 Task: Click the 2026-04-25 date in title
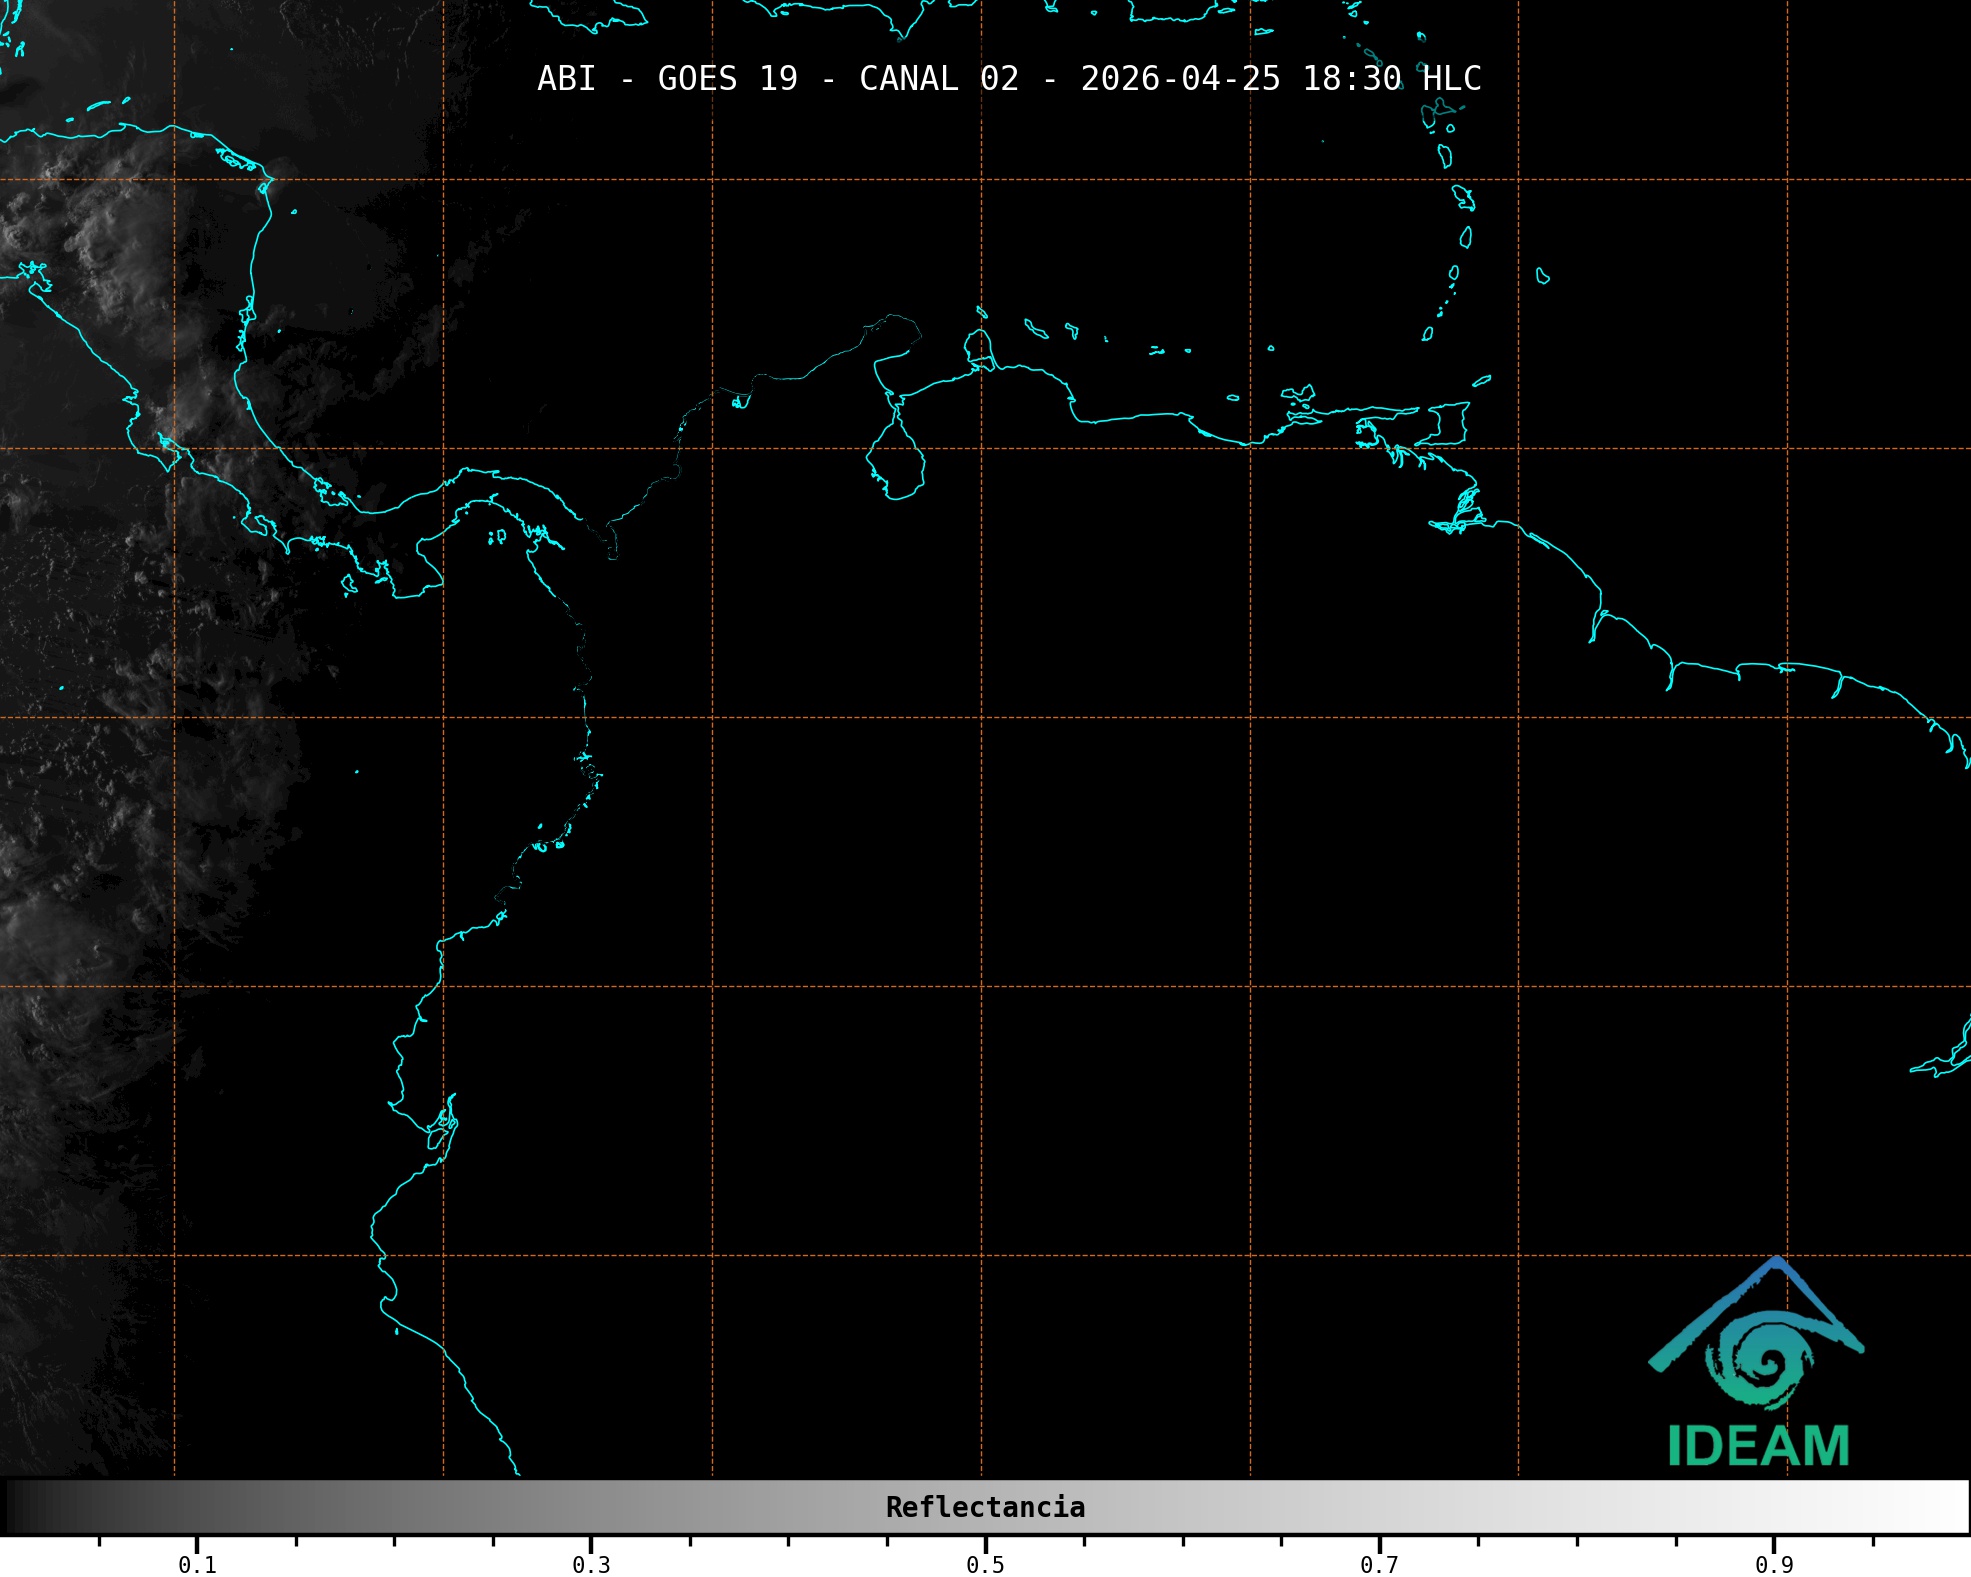pos(1180,78)
